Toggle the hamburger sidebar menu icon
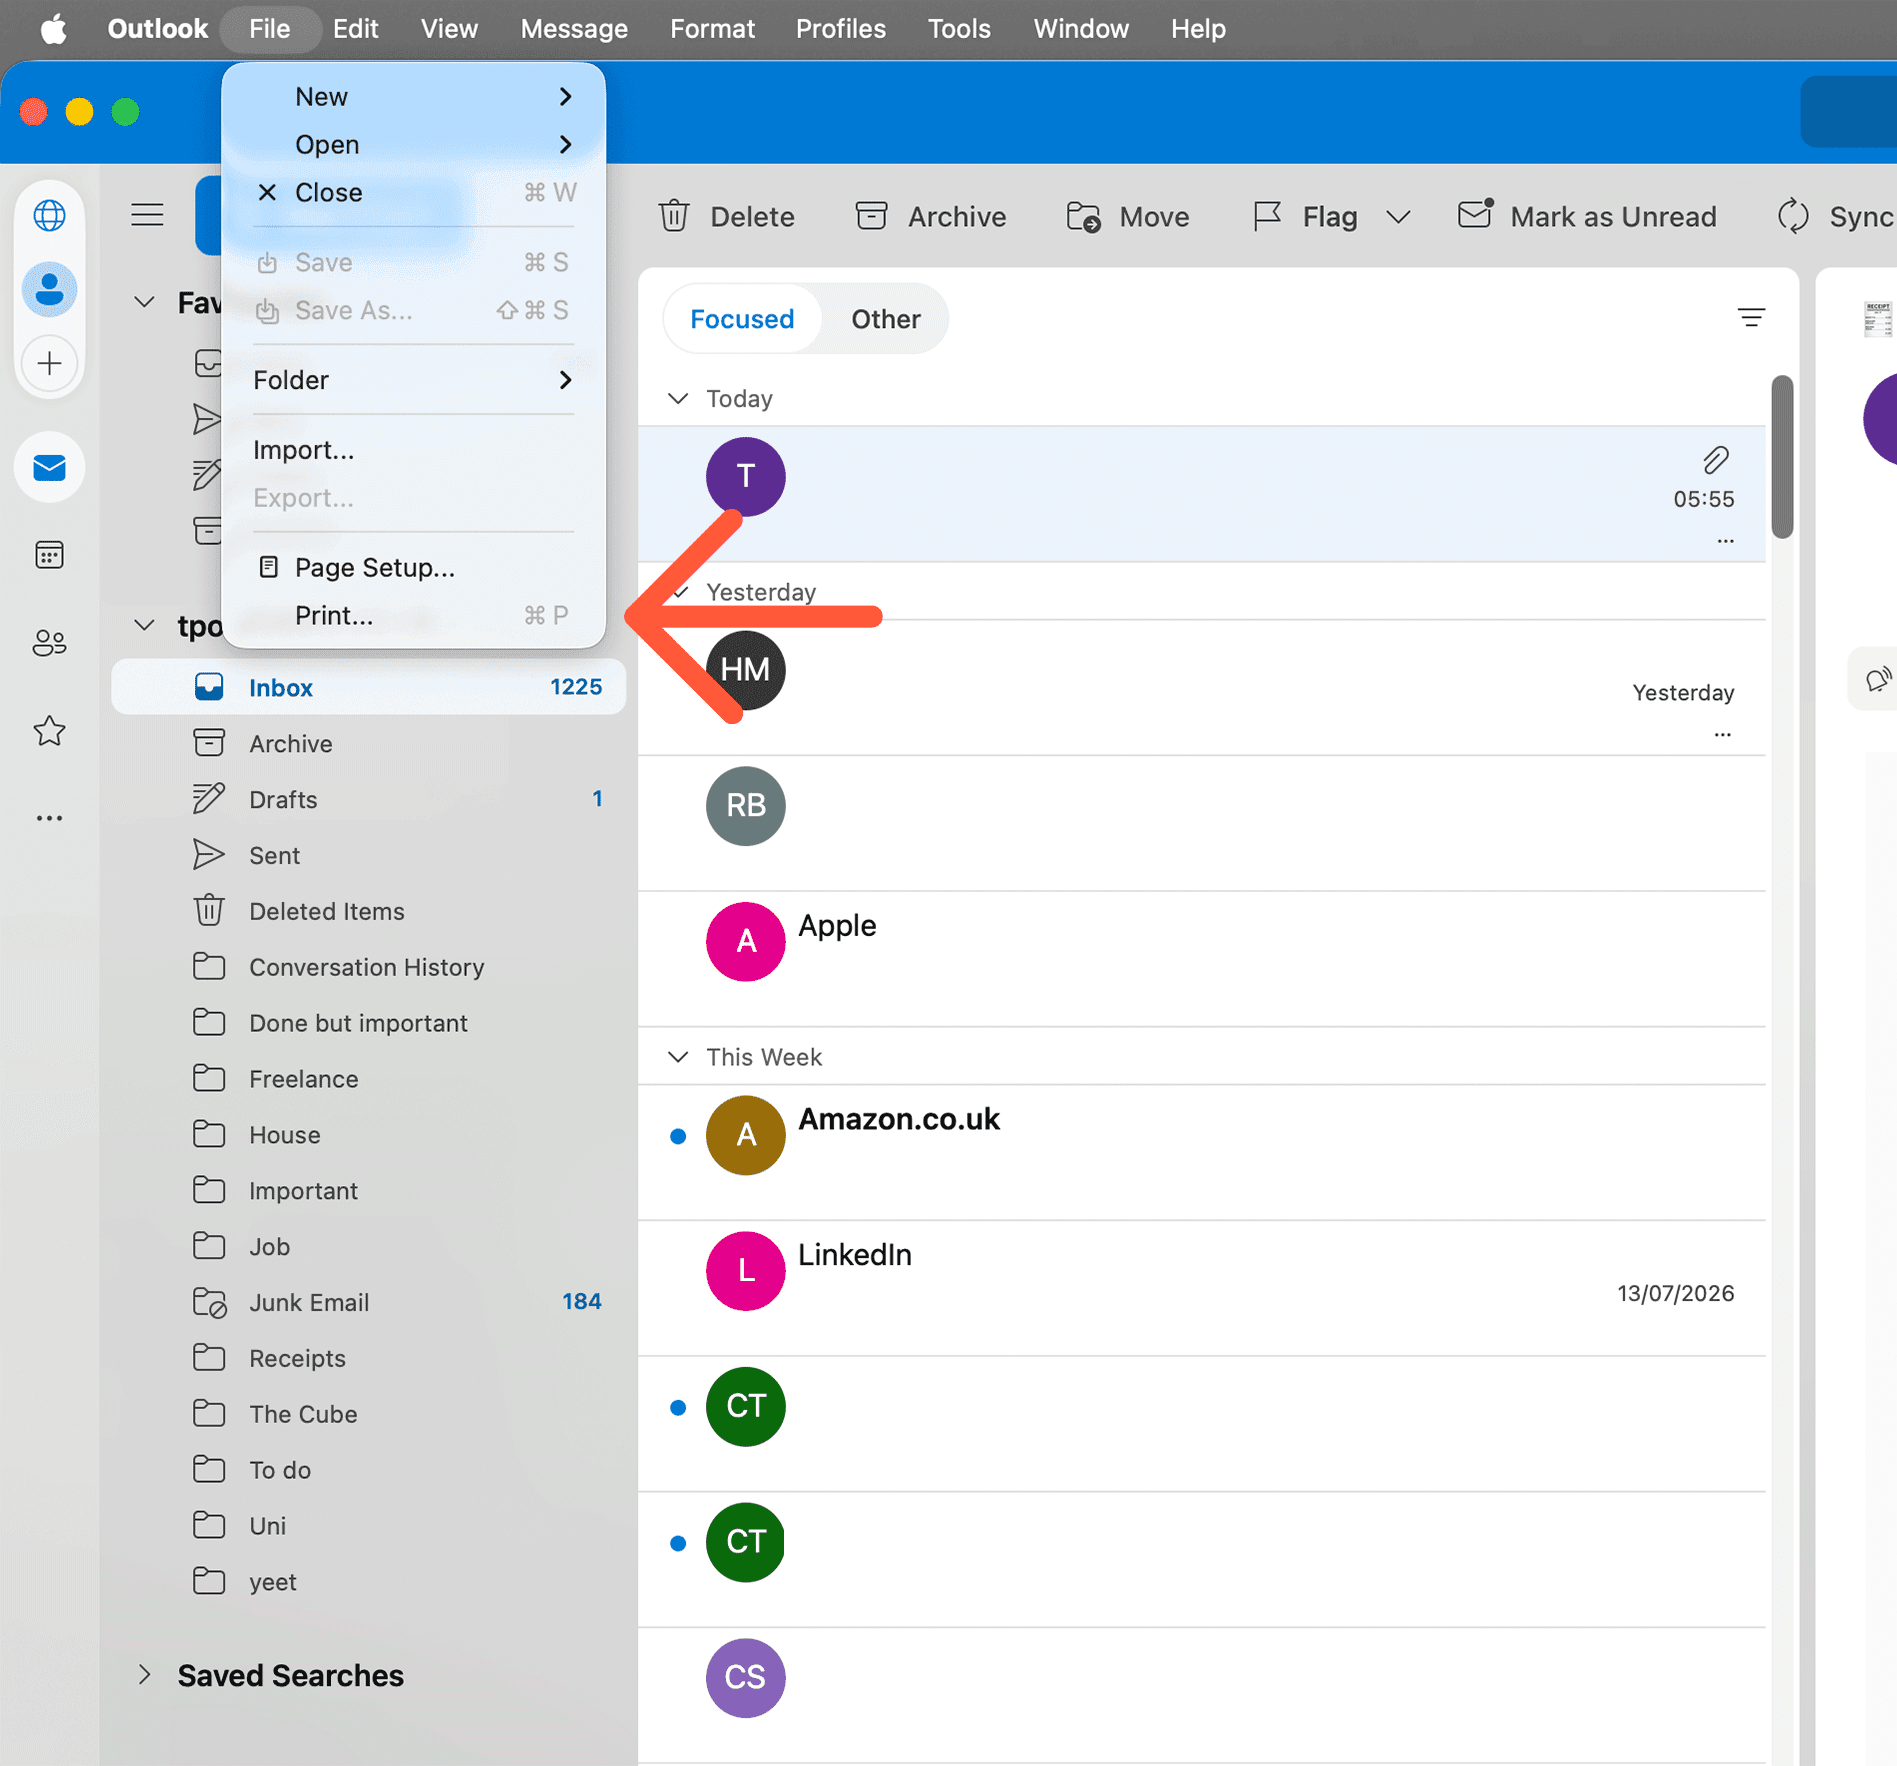1897x1766 pixels. (x=147, y=215)
